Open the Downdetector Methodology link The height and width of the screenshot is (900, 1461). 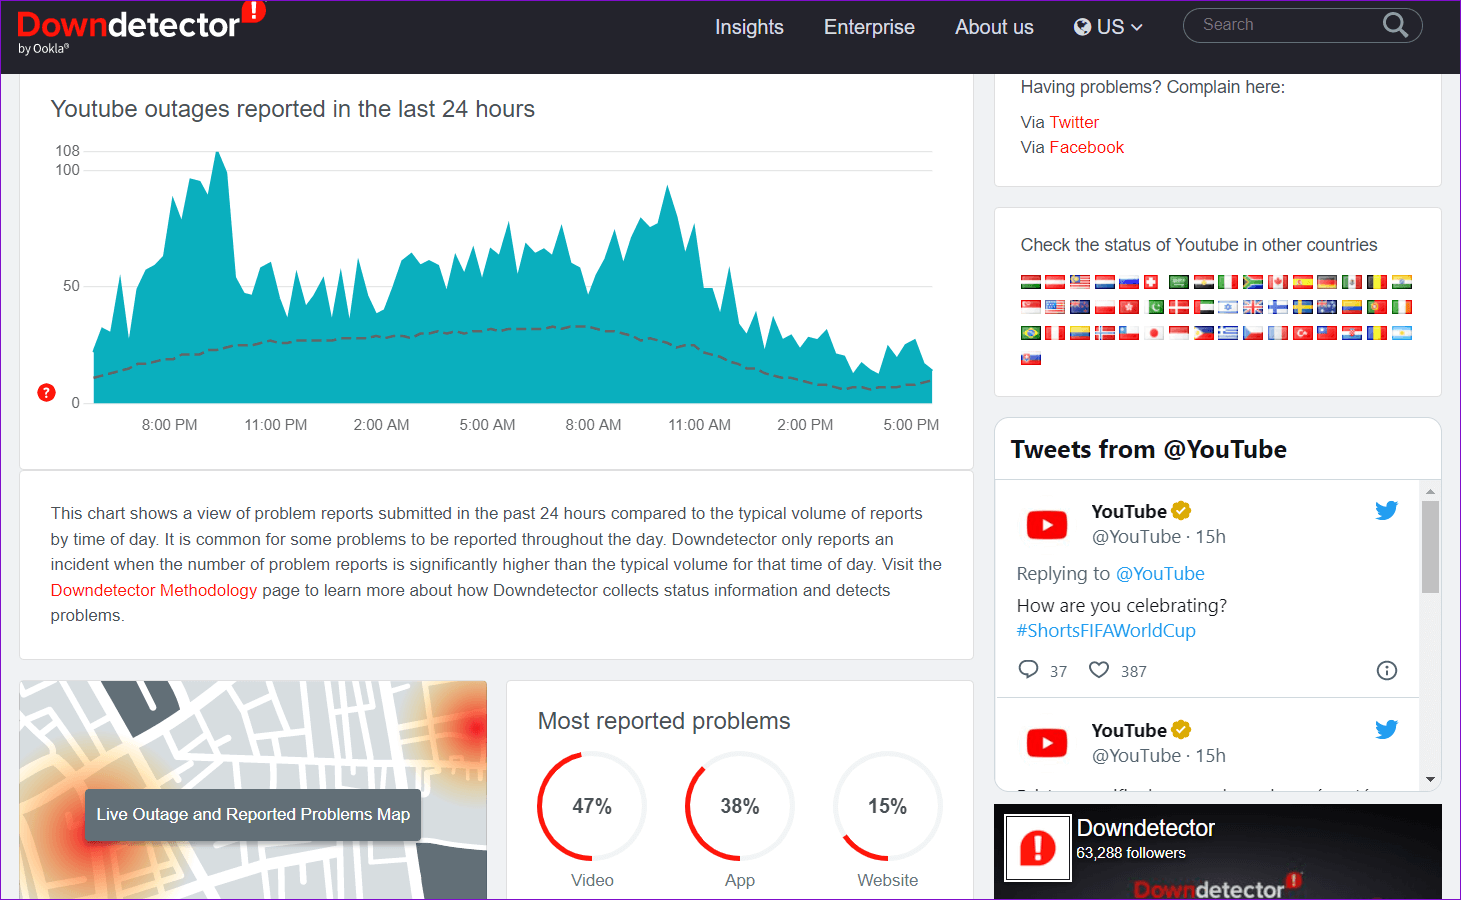[154, 590]
